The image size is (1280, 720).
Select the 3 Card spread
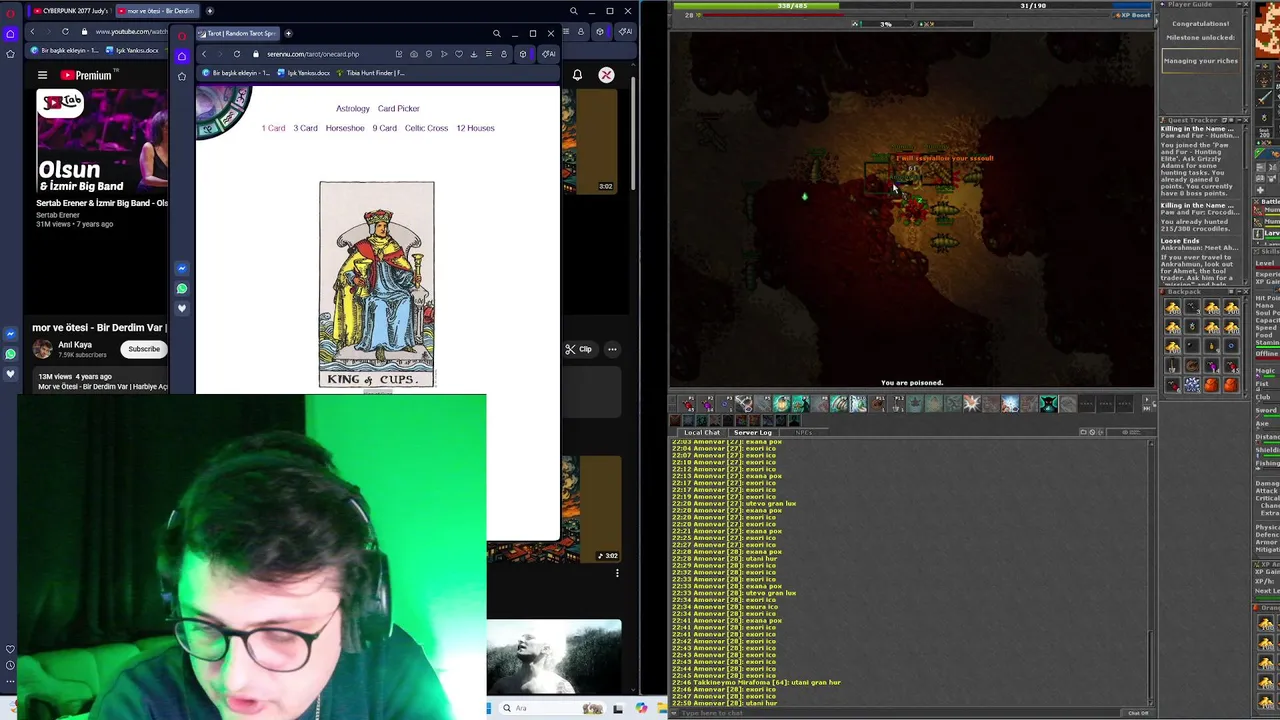305,128
